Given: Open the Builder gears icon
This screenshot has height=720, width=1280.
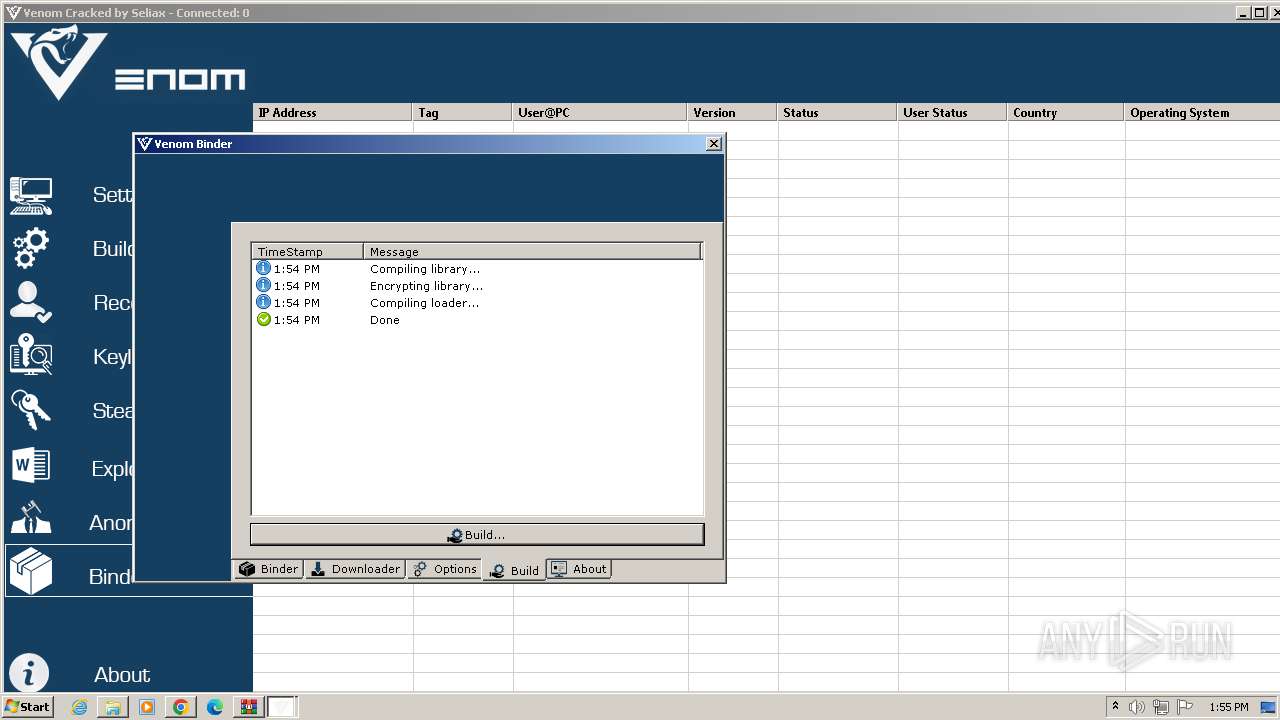Looking at the screenshot, I should 31,248.
